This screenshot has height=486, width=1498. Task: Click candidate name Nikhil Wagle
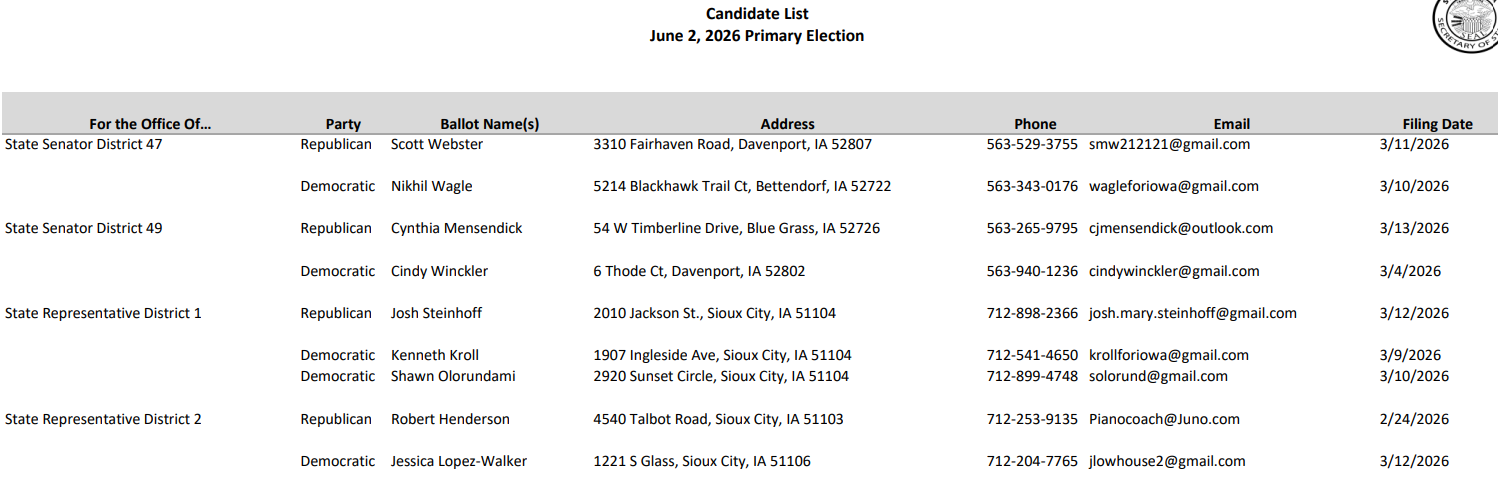click(x=431, y=186)
